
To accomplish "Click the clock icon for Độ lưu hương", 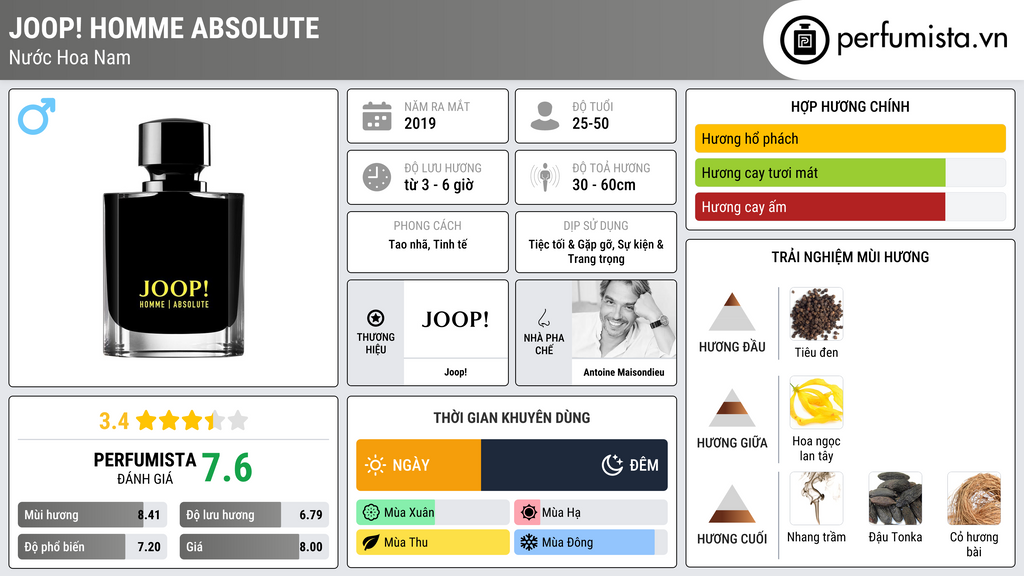I will tap(377, 177).
